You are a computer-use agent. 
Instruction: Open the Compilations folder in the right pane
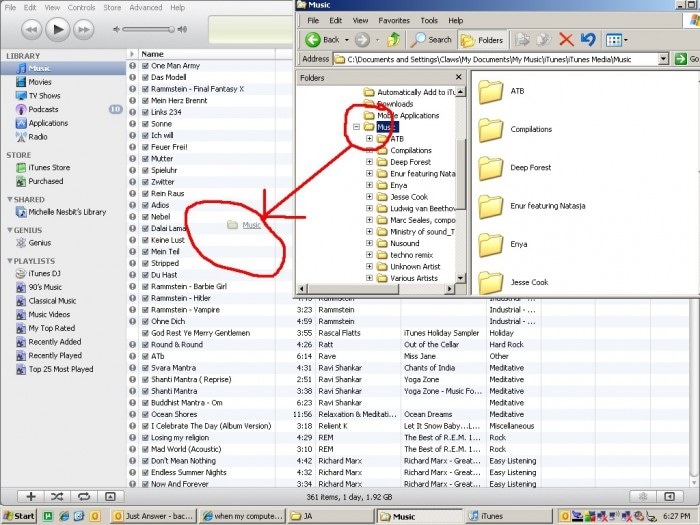515,129
